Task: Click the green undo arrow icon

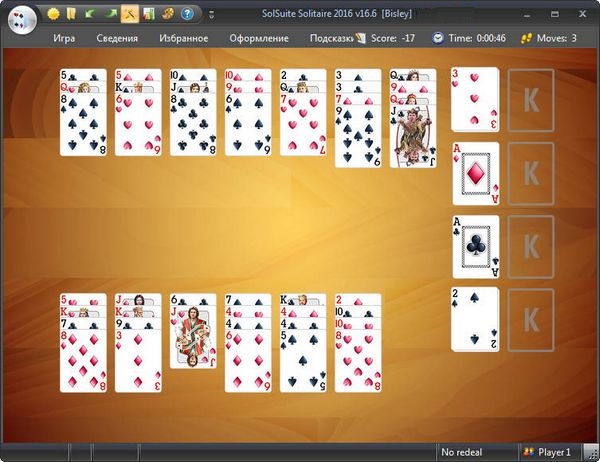Action: (91, 14)
